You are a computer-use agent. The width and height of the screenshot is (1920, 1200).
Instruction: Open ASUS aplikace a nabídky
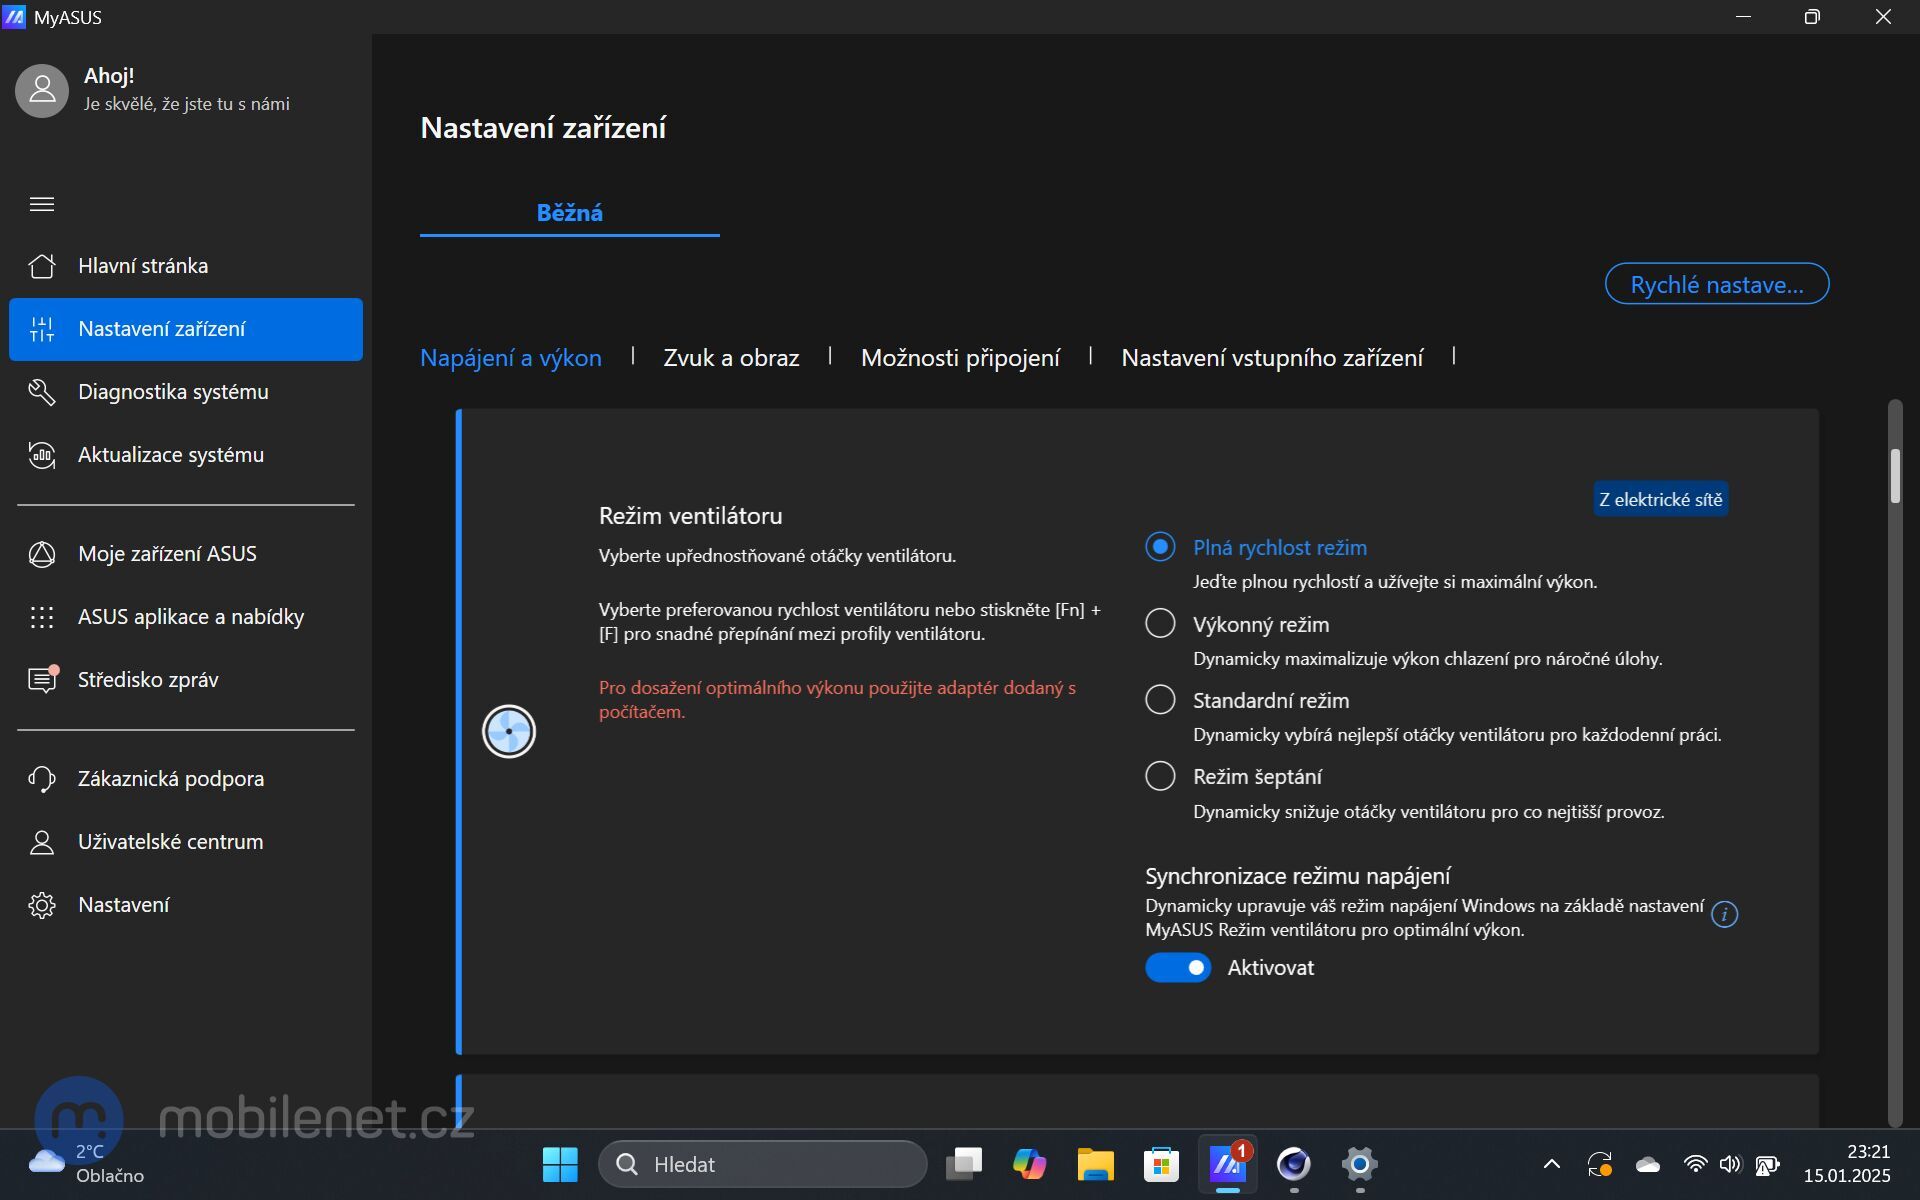(191, 616)
